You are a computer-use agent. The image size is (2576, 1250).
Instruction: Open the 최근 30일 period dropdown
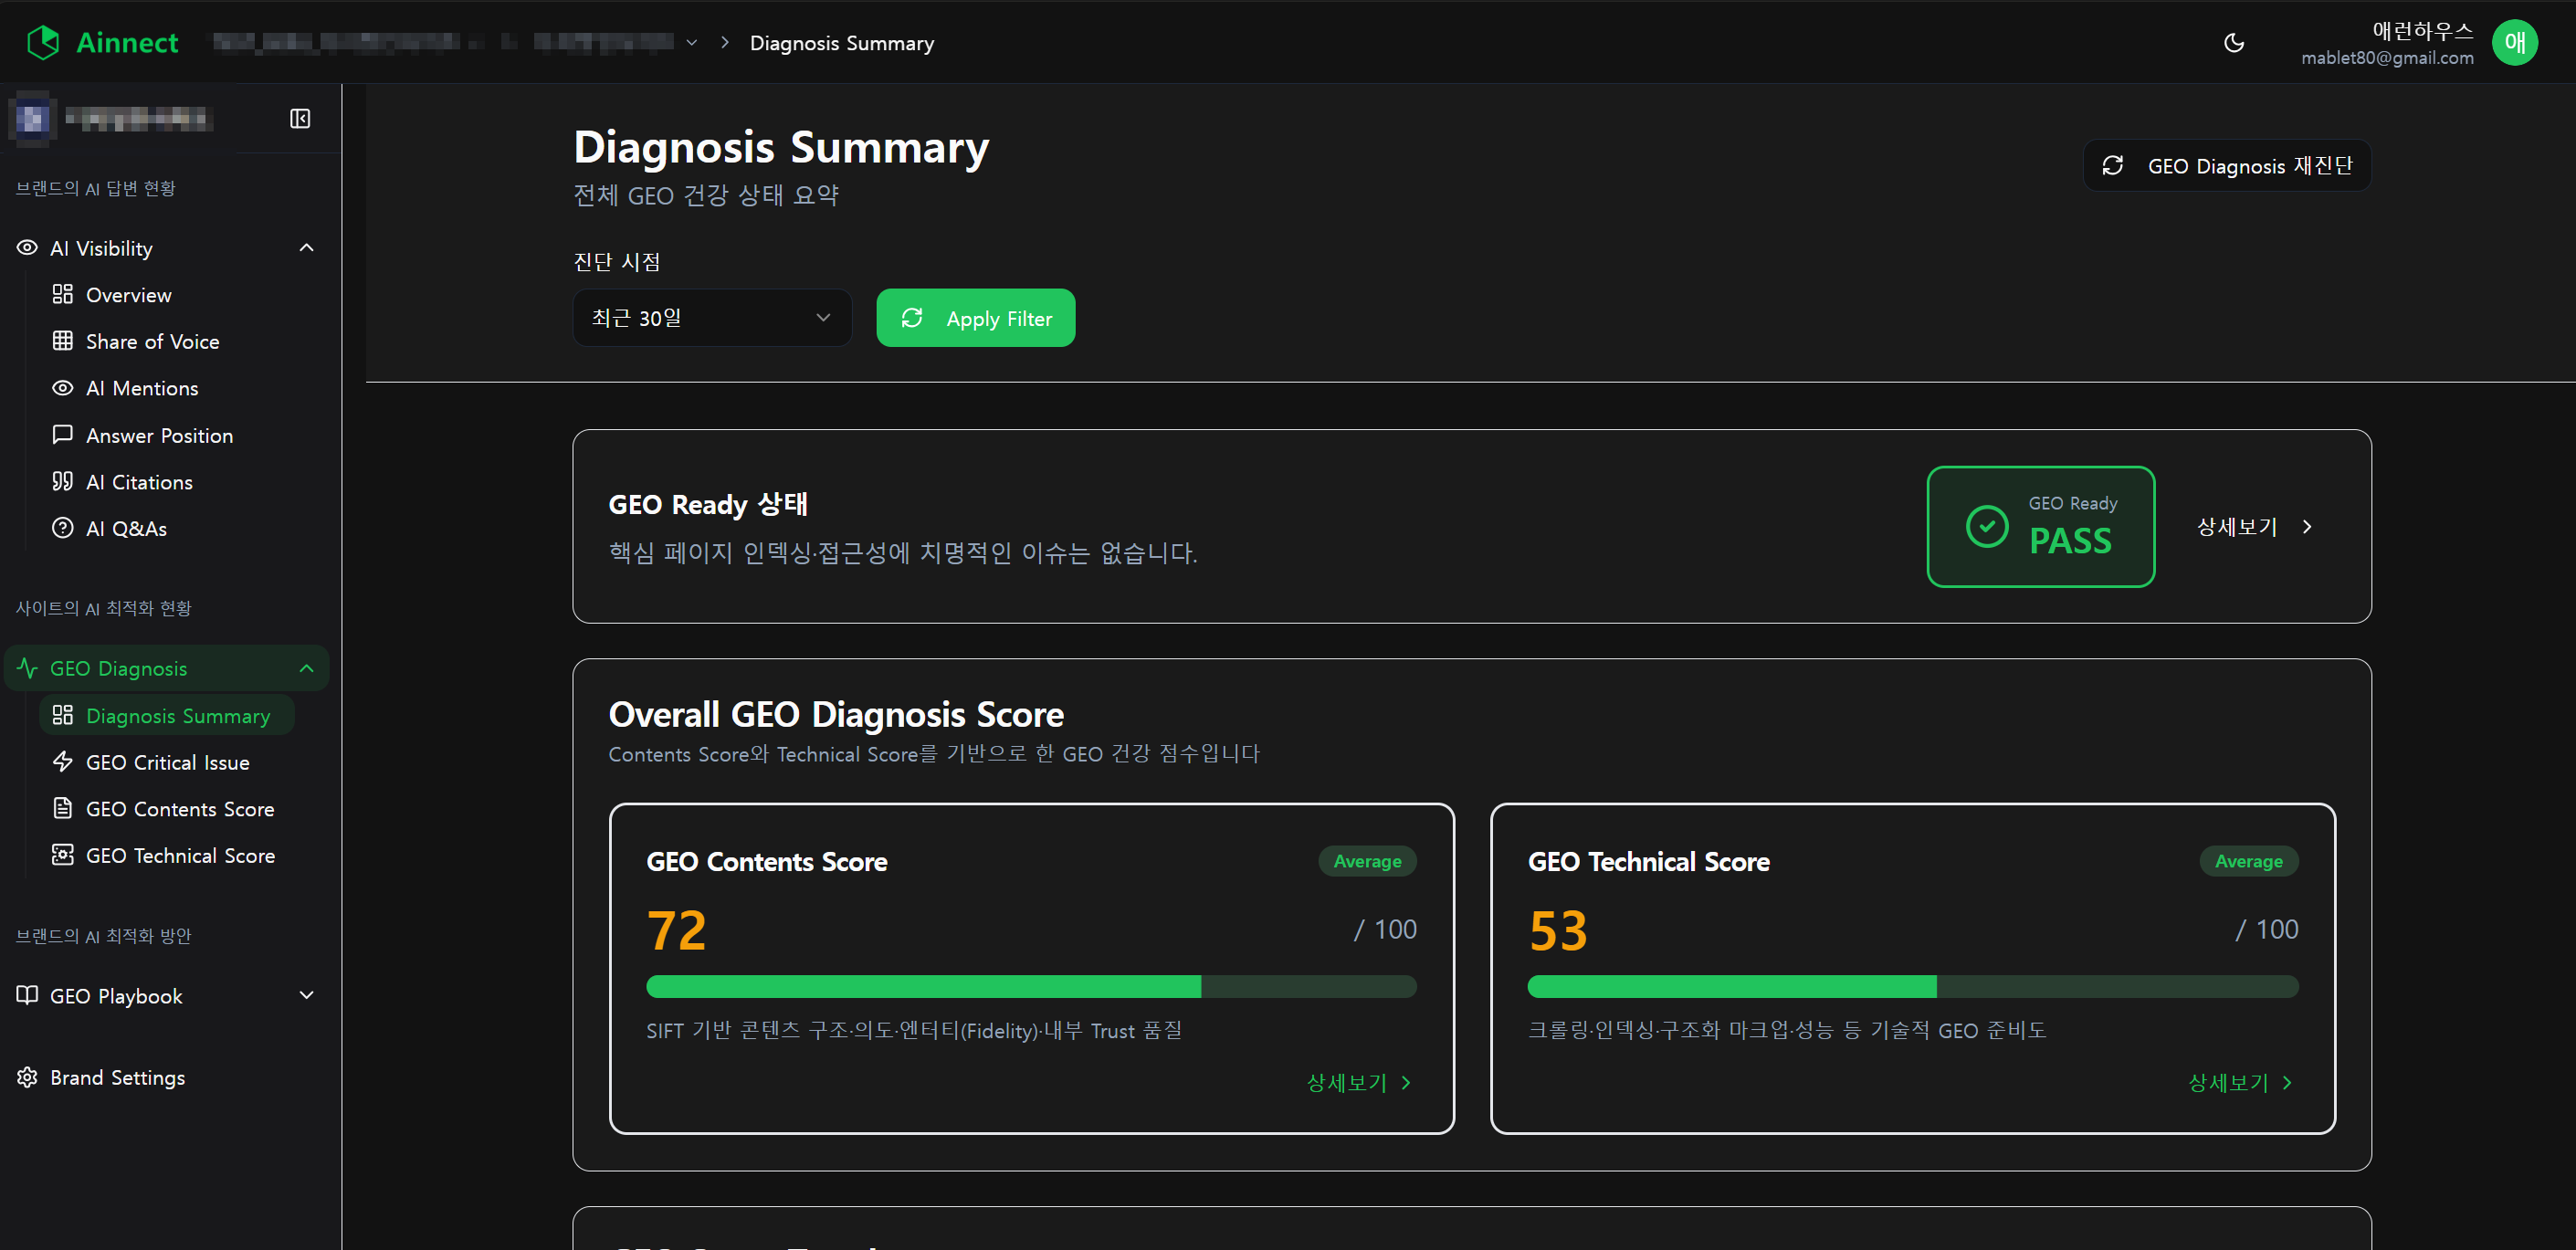pos(711,318)
